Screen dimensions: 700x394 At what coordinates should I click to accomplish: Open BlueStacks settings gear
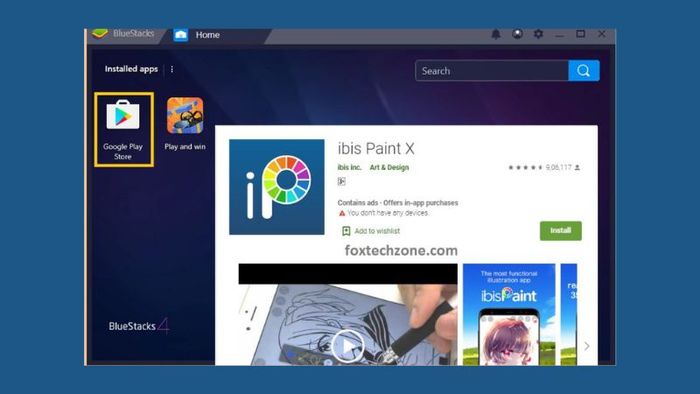539,34
